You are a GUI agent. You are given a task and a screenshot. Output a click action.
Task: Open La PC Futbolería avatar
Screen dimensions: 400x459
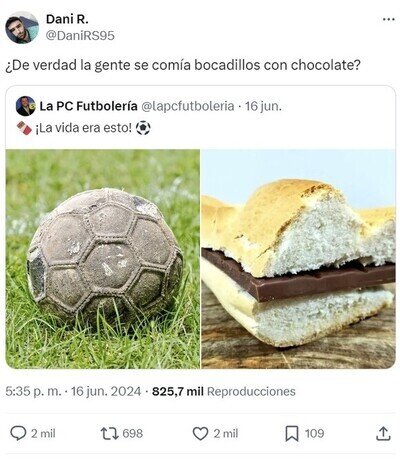click(25, 106)
